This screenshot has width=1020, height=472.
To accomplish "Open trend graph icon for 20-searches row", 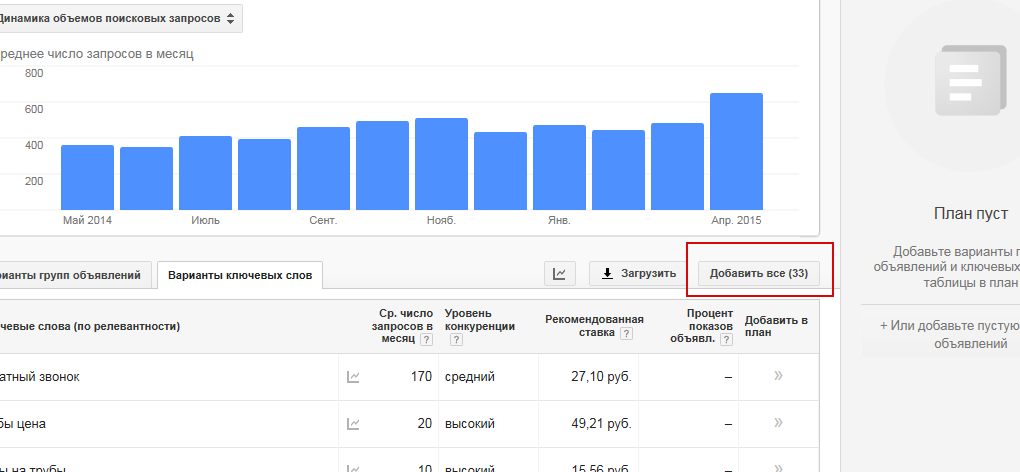I will 353,424.
